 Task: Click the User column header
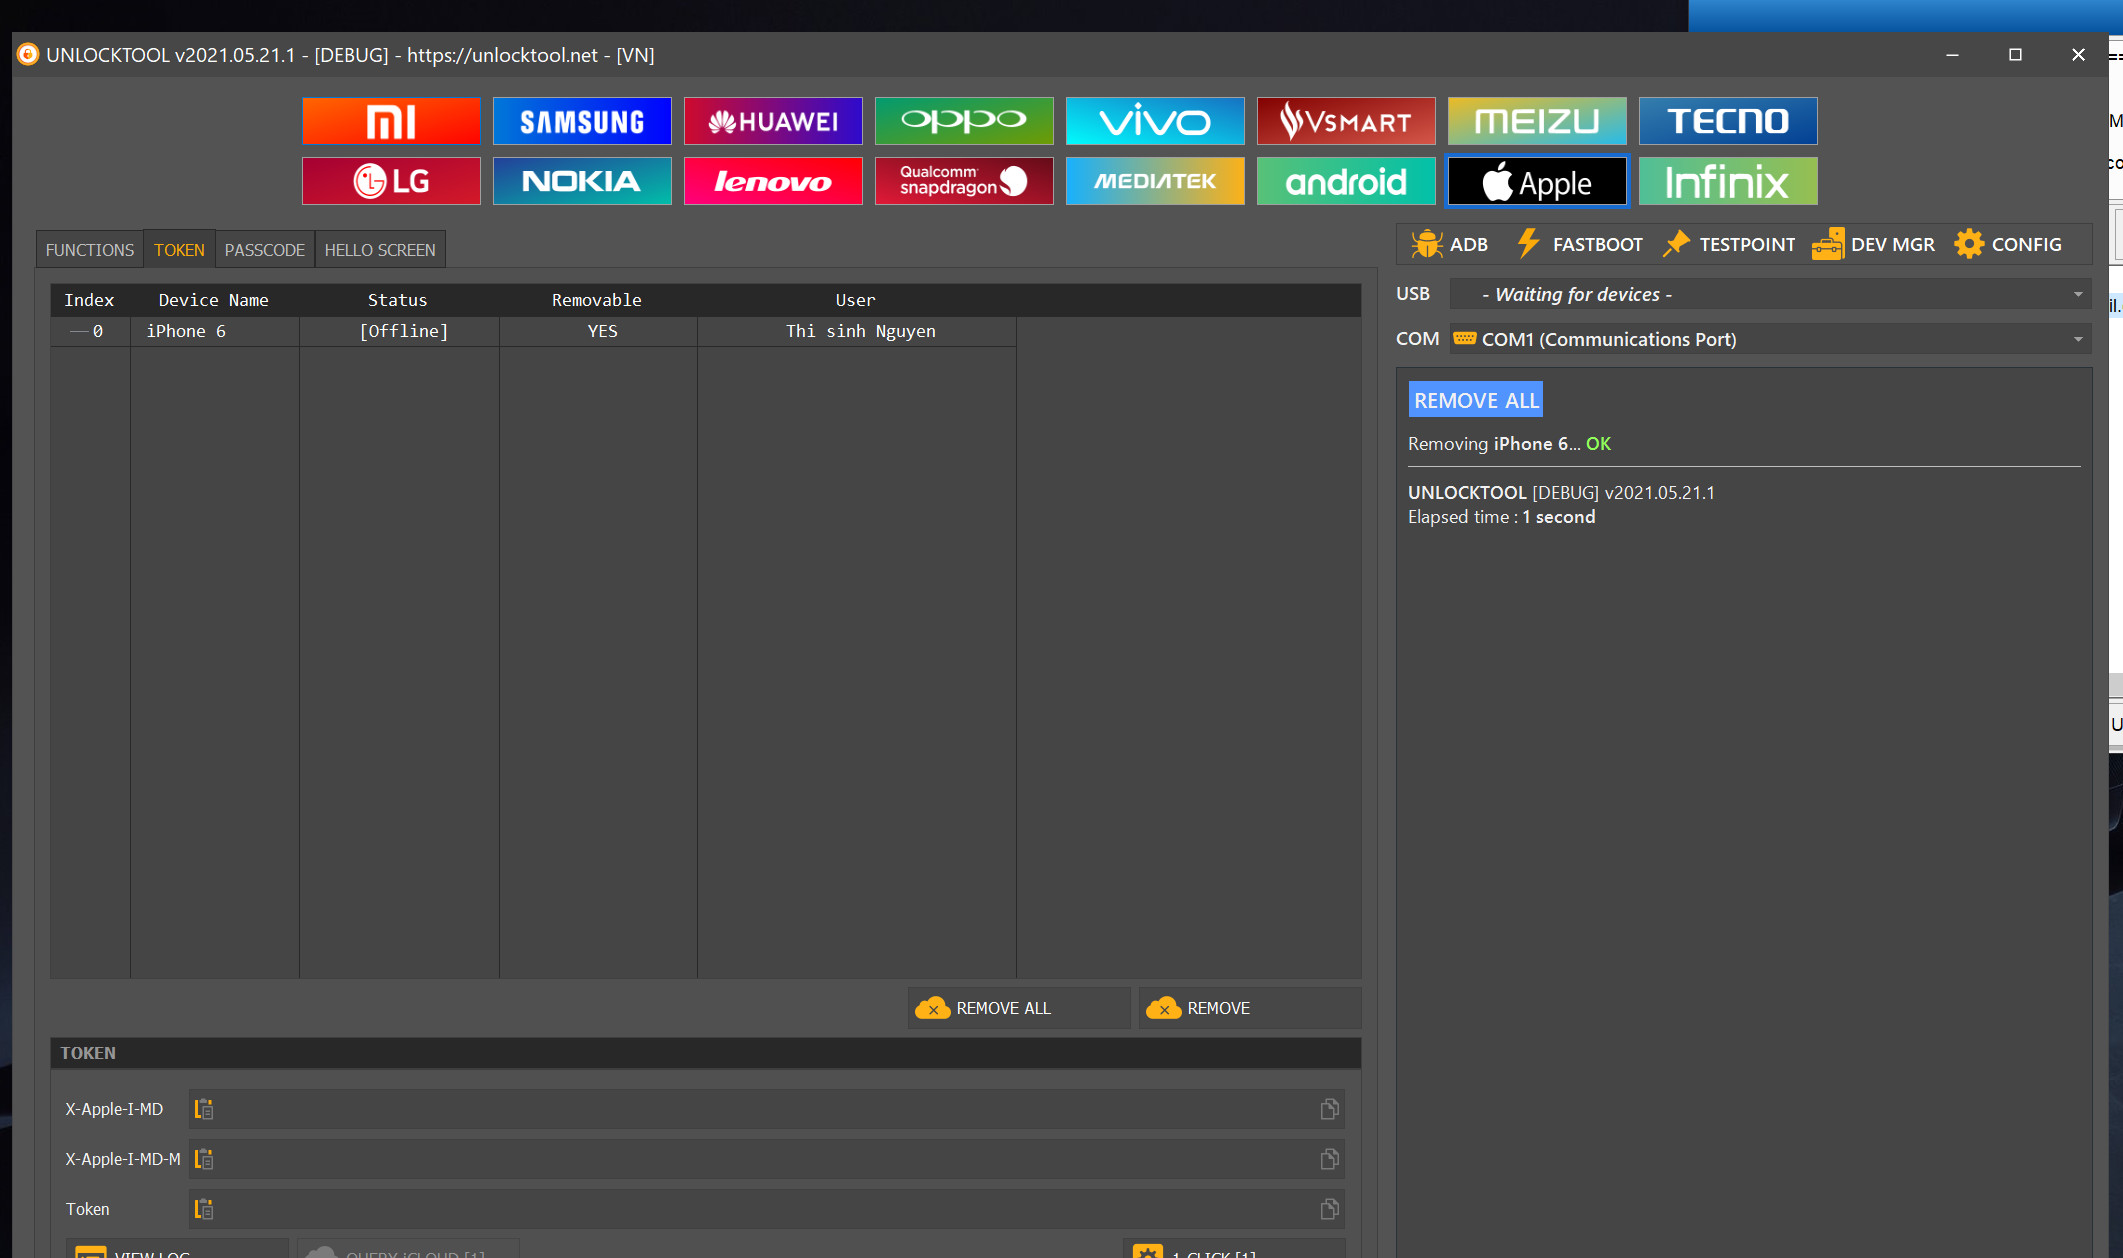click(855, 300)
